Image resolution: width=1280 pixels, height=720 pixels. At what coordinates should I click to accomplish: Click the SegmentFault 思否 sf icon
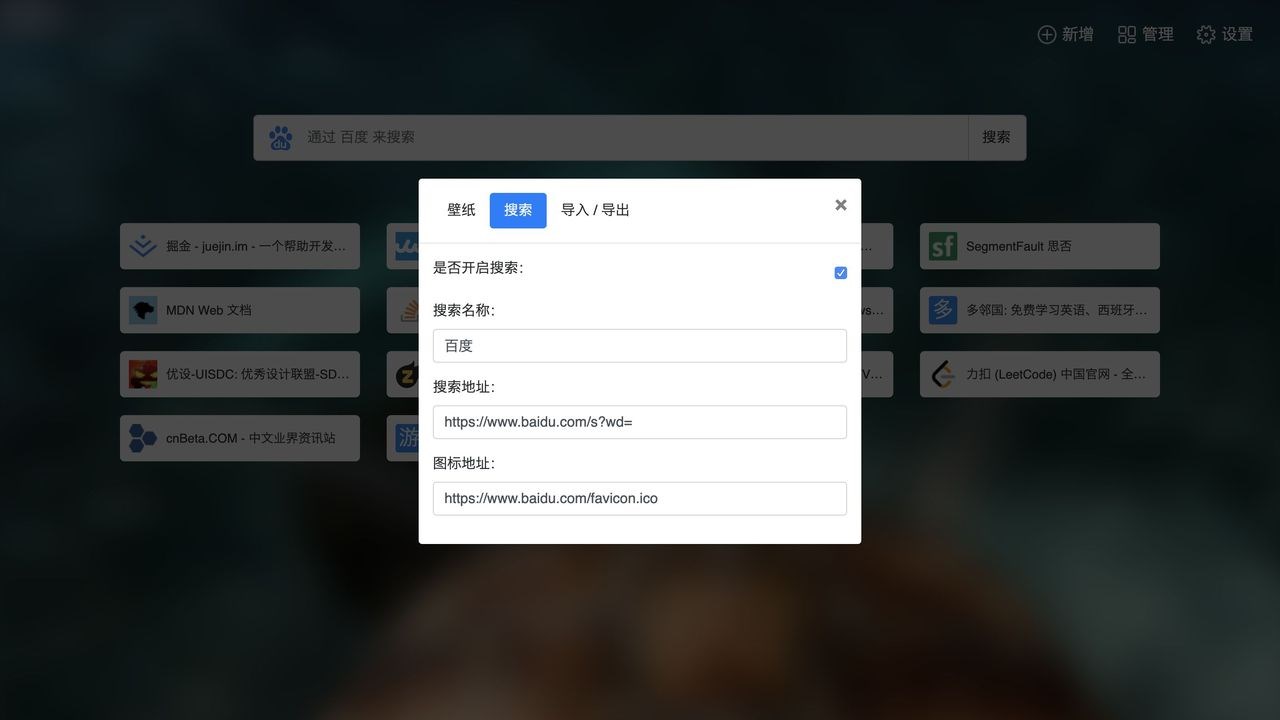[943, 246]
